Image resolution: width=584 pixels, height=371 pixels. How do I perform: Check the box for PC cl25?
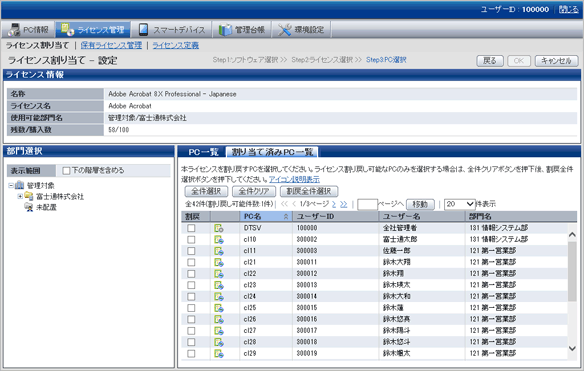click(191, 308)
